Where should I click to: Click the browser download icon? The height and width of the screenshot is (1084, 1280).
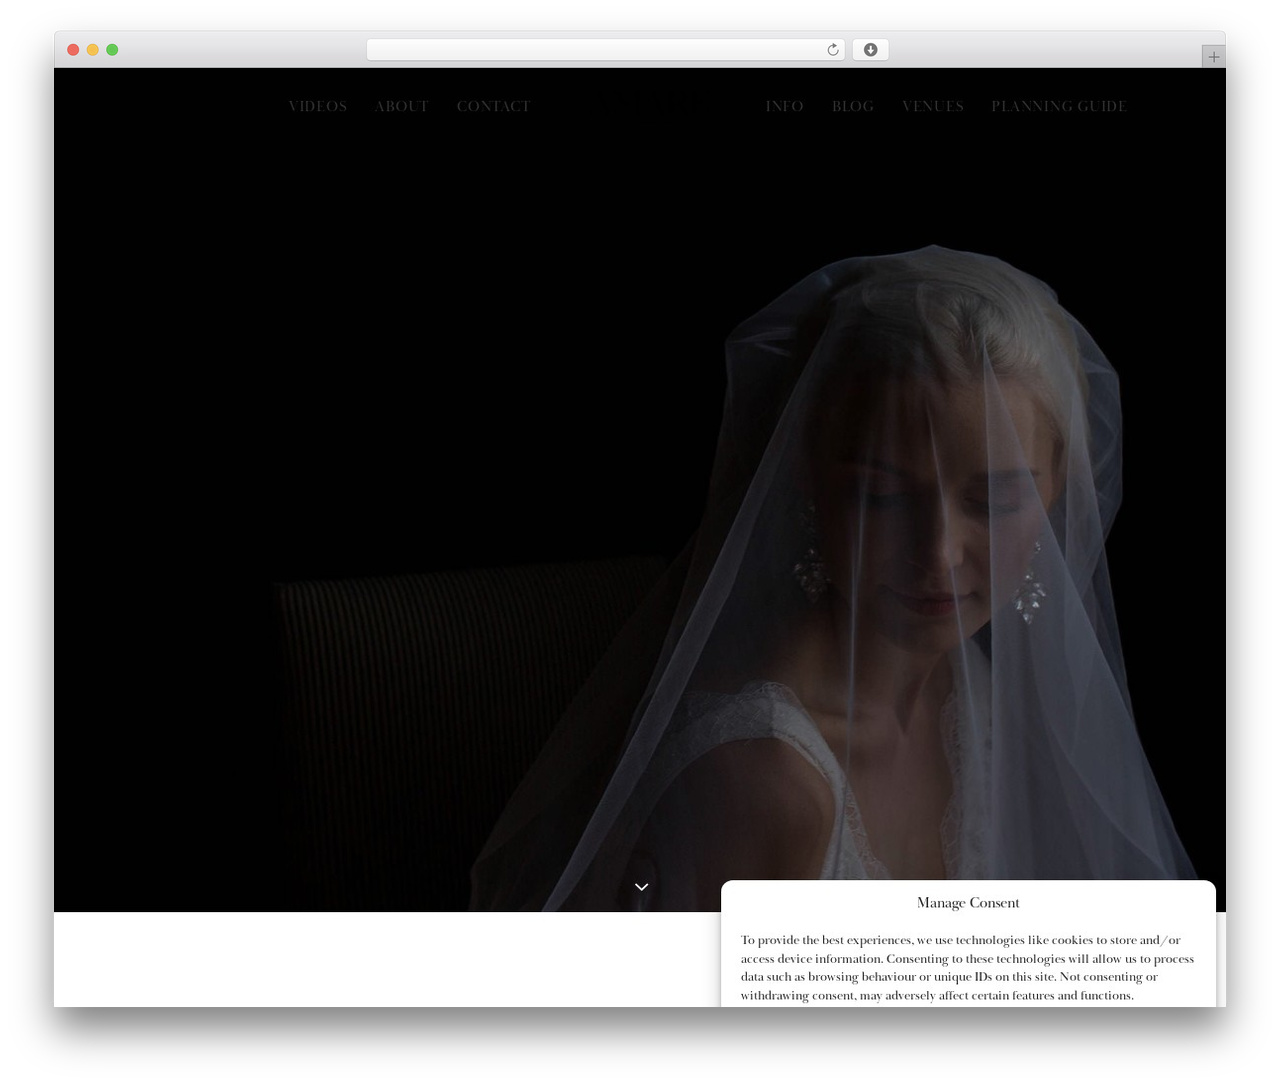[x=870, y=50]
